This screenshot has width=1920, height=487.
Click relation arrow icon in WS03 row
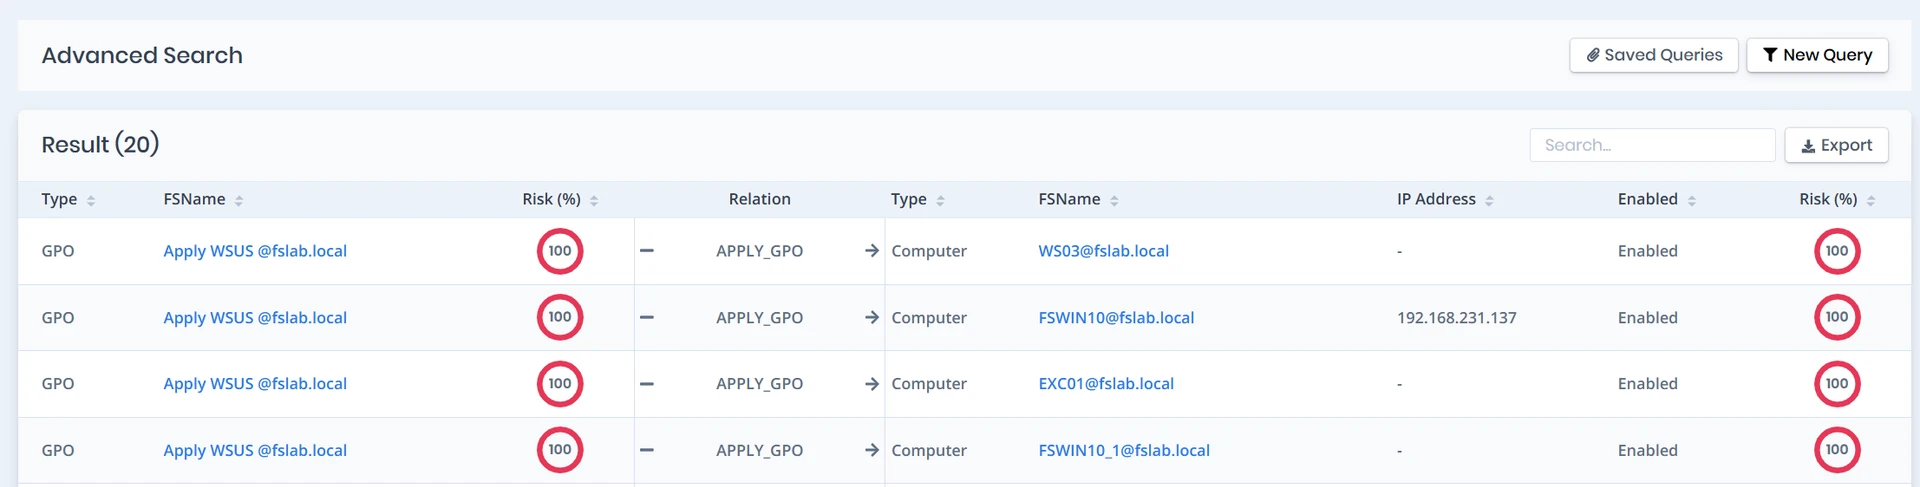click(872, 251)
